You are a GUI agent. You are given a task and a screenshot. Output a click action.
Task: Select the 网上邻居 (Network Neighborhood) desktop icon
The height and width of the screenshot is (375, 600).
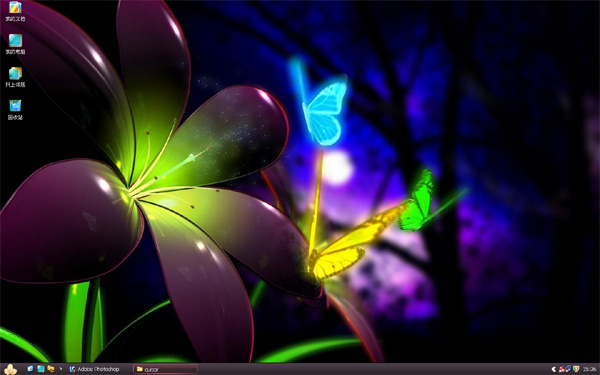click(15, 77)
